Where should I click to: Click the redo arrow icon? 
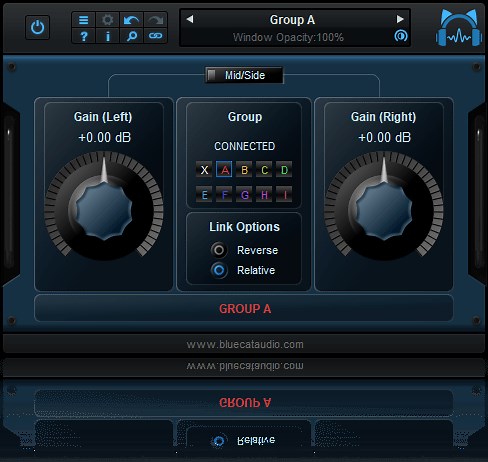click(x=155, y=20)
